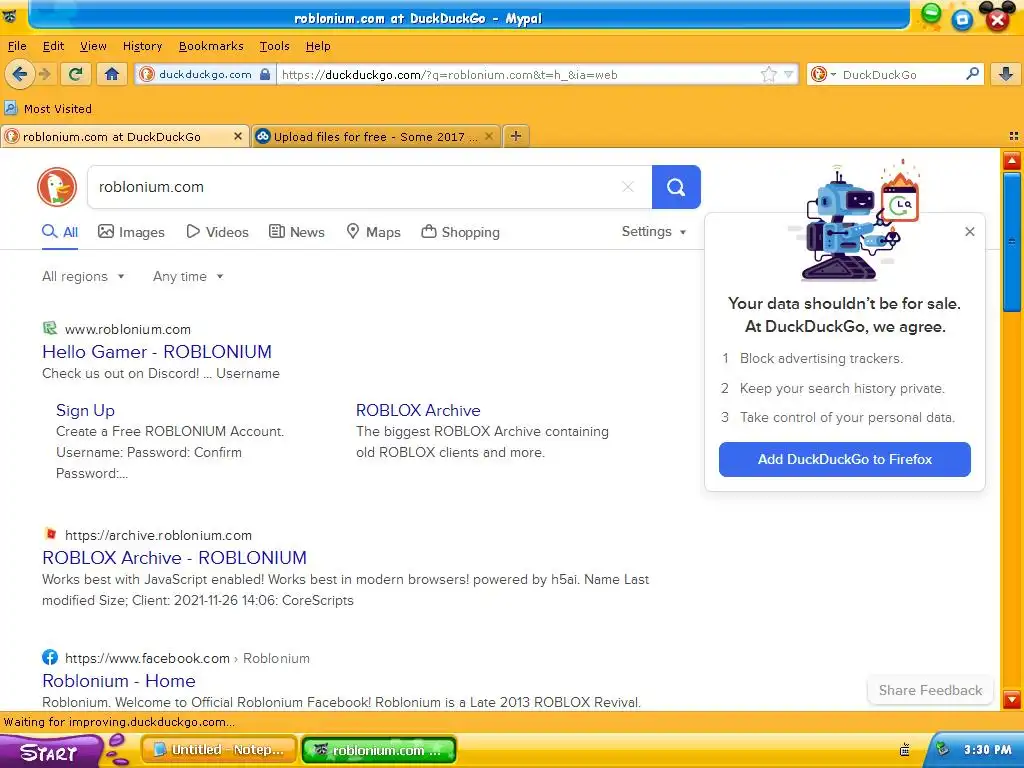The image size is (1024, 768).
Task: Open the History menu
Action: click(x=142, y=46)
